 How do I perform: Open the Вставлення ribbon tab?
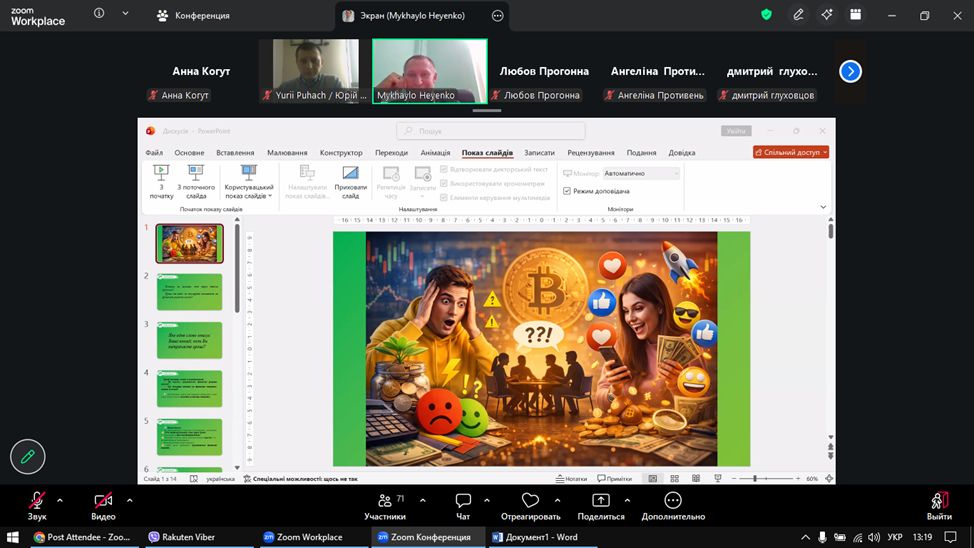click(235, 153)
